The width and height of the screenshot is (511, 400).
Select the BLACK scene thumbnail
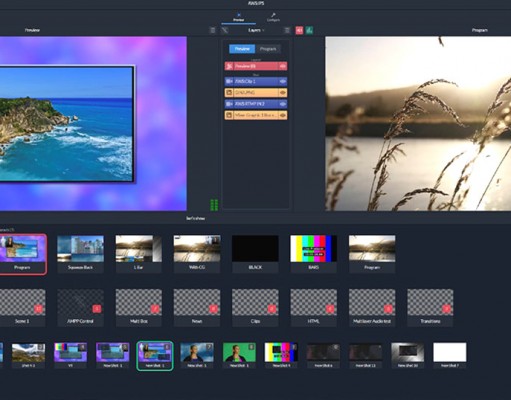pos(255,254)
